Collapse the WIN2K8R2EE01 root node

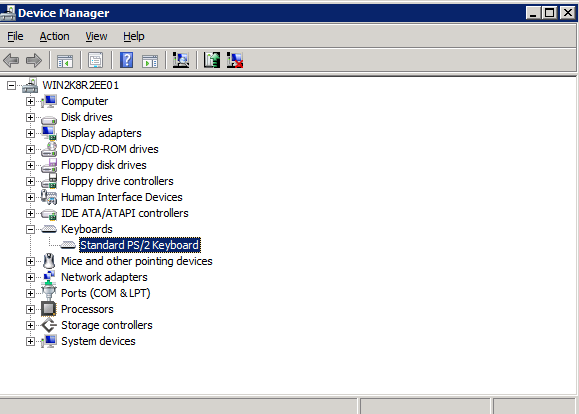coord(11,86)
